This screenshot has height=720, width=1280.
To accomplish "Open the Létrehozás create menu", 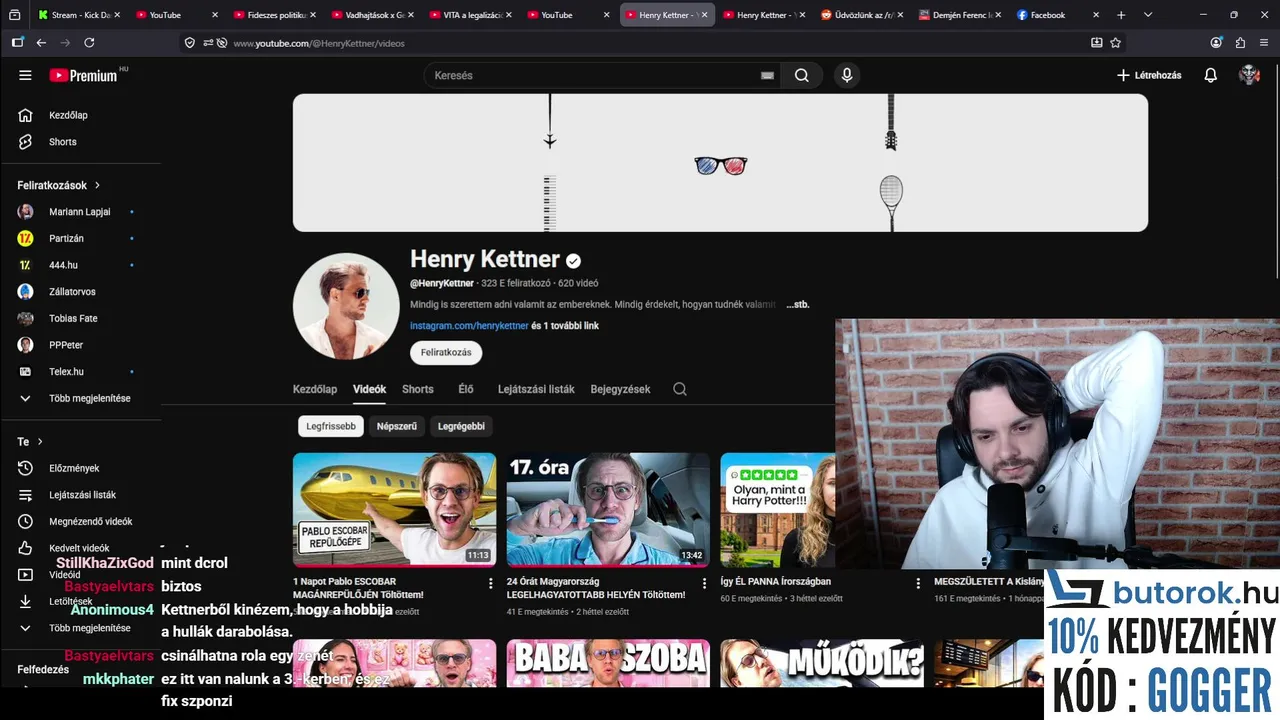I will [1149, 75].
